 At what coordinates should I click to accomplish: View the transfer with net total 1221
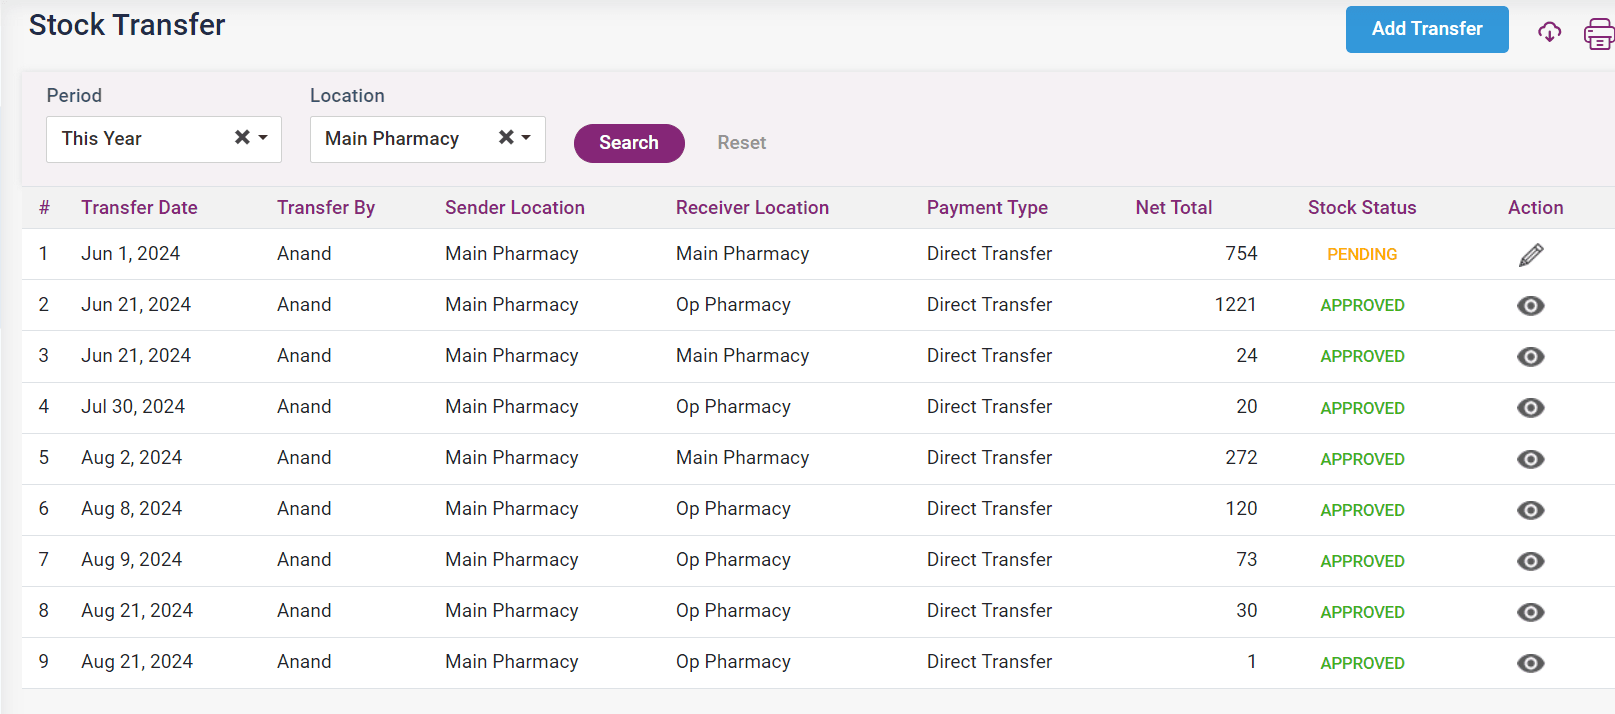[x=1530, y=306]
